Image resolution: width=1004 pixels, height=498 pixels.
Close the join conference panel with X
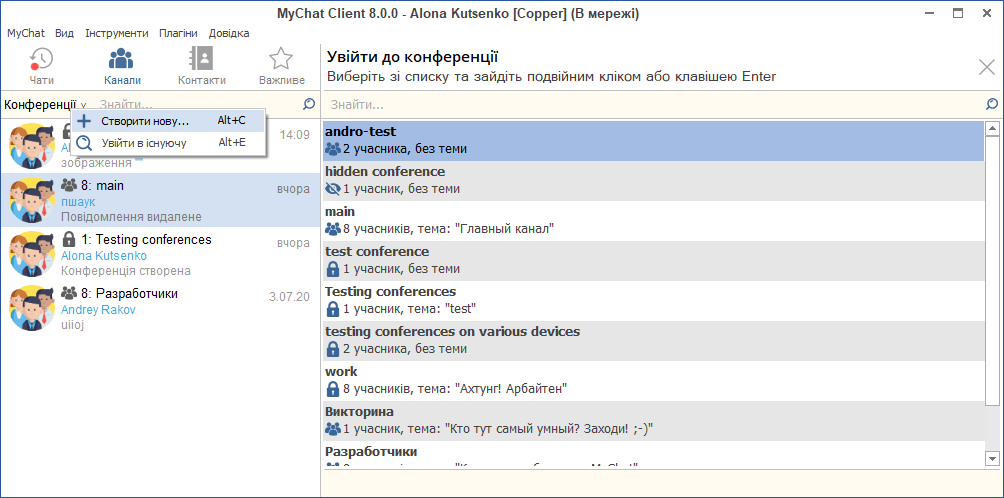(x=986, y=67)
